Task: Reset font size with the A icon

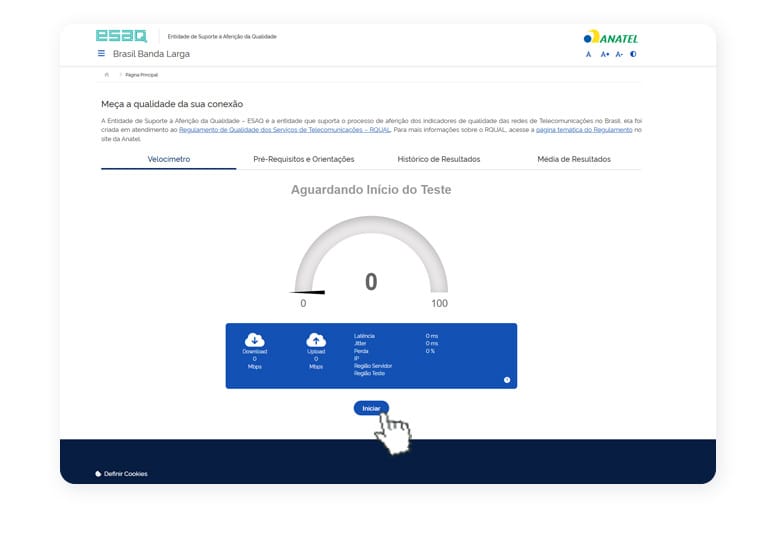Action: tap(588, 54)
